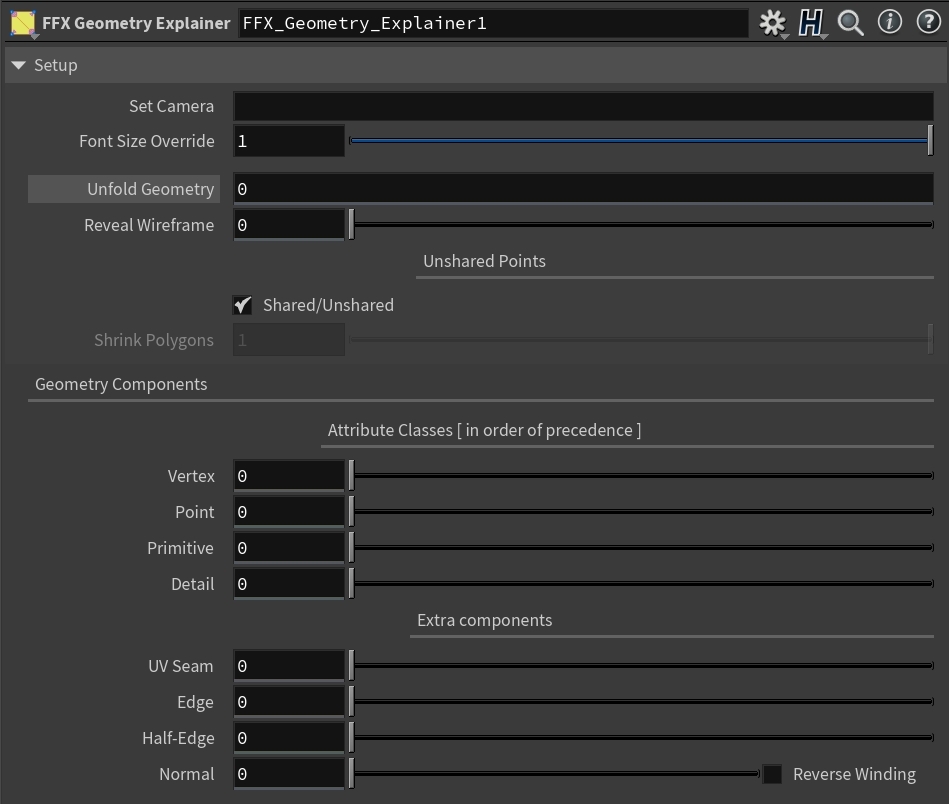Click the UV Seam label

click(180, 666)
